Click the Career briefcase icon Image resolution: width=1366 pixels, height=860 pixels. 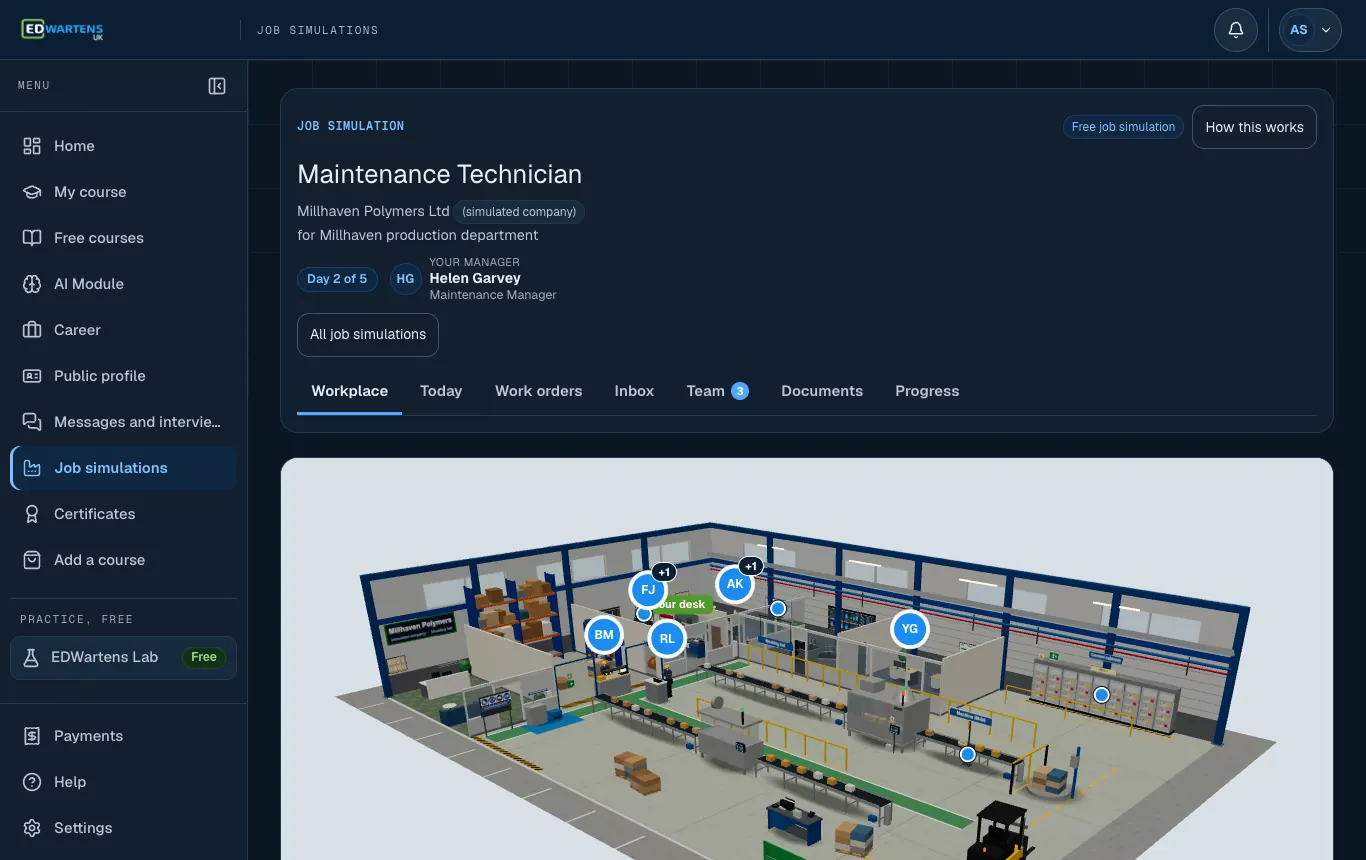click(32, 330)
